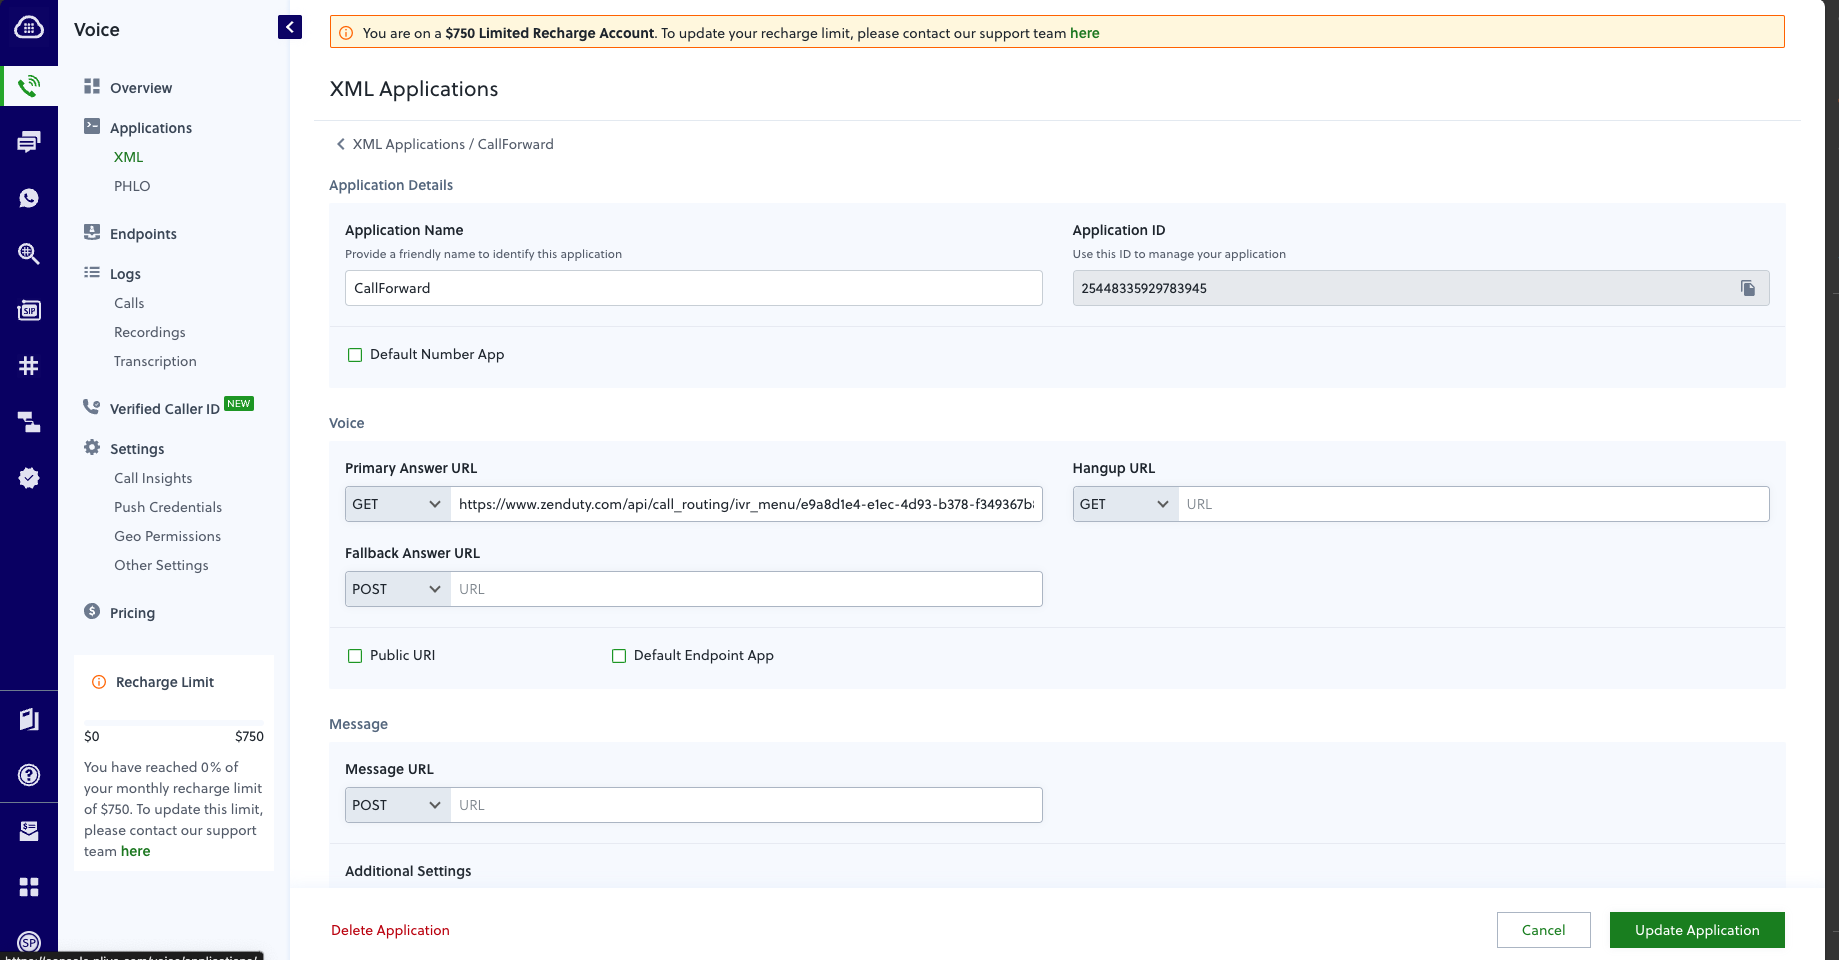Click the Recharge Limit progress bar
1839x960 pixels.
174,721
